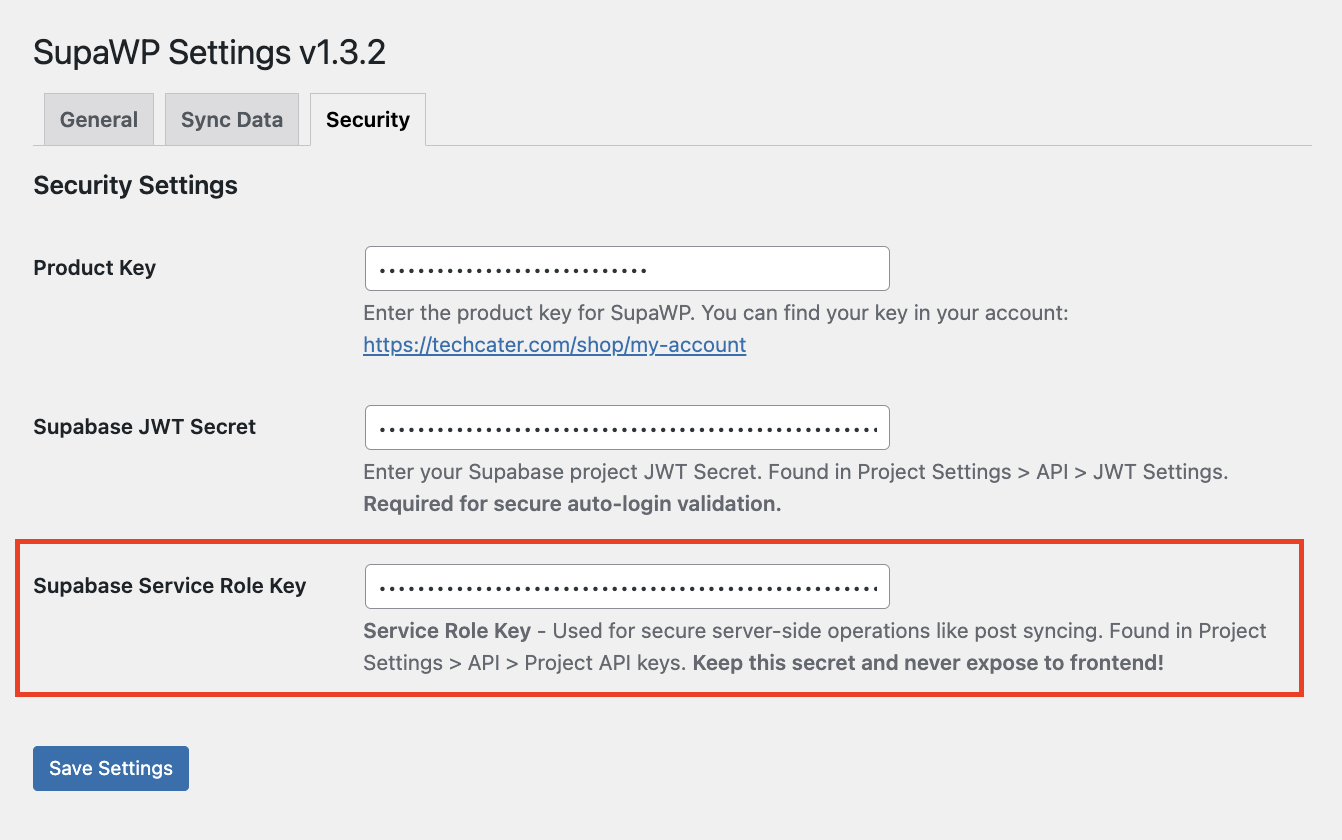Click the Supabase Service Role Key field
Image resolution: width=1342 pixels, height=840 pixels.
point(626,587)
